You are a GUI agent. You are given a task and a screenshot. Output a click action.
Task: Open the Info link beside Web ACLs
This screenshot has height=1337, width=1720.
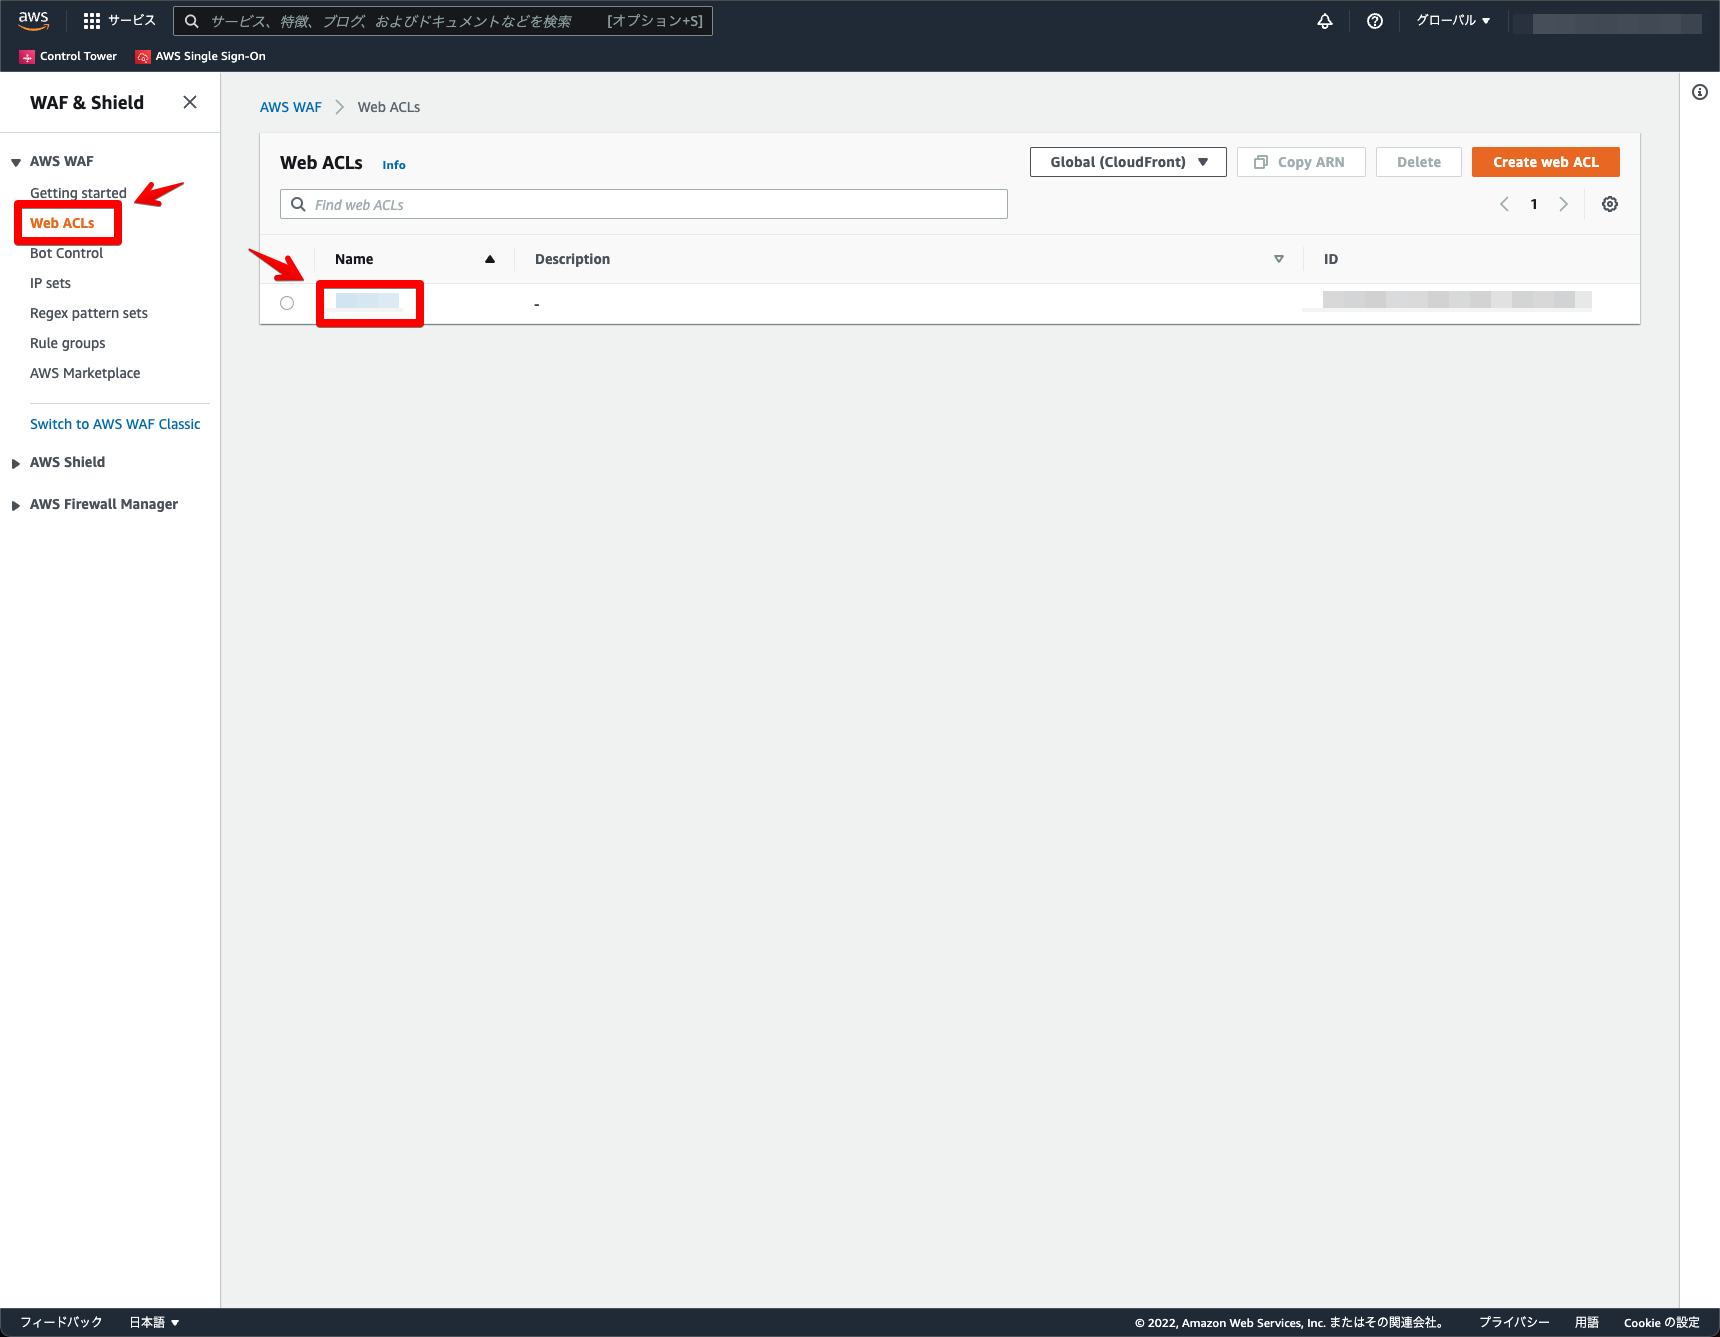(x=394, y=165)
